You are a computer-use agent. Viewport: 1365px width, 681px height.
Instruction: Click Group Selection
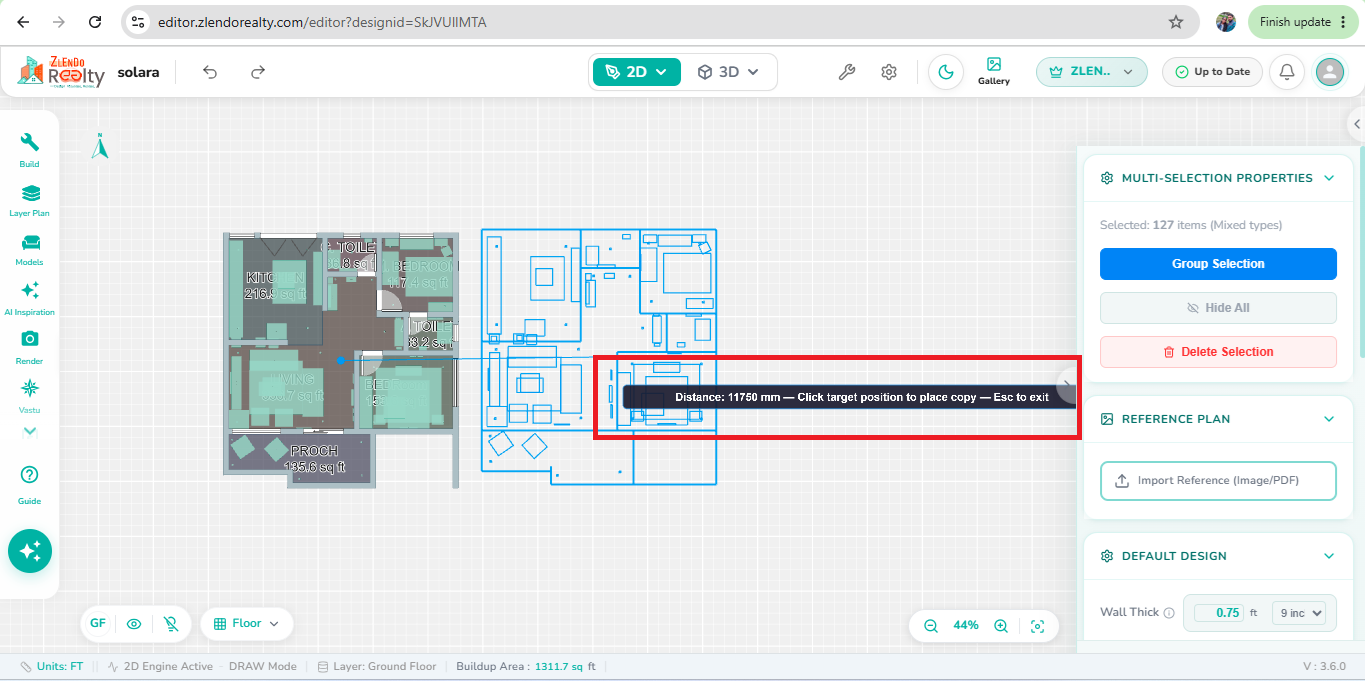pos(1218,264)
